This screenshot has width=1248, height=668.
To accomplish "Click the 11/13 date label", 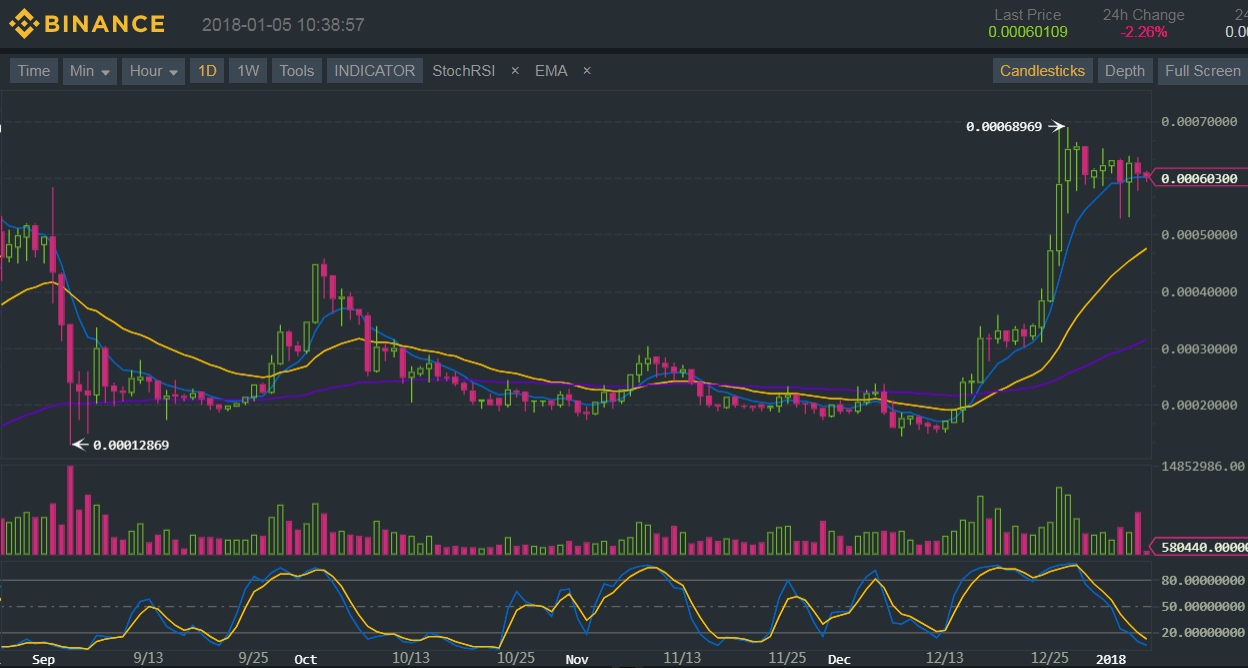I will 681,659.
